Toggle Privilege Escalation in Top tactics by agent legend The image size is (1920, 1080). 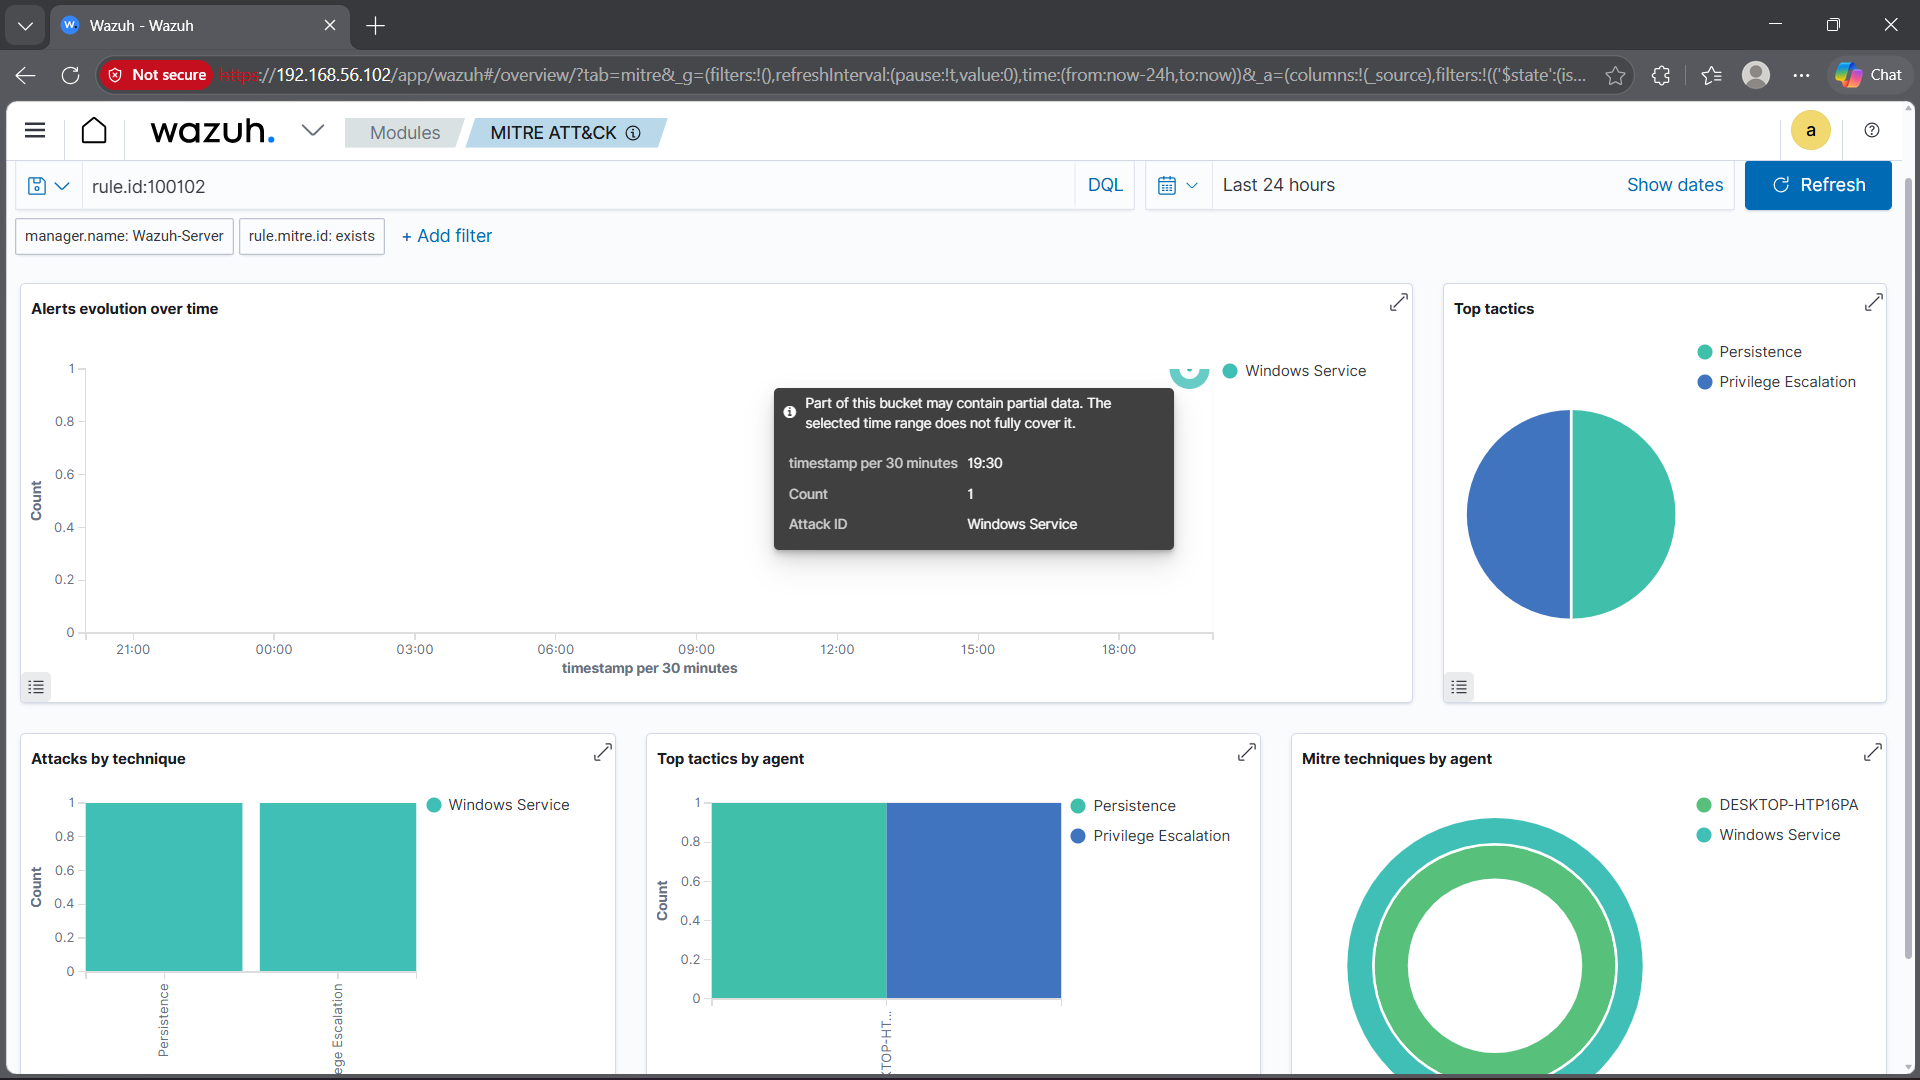tap(1151, 836)
